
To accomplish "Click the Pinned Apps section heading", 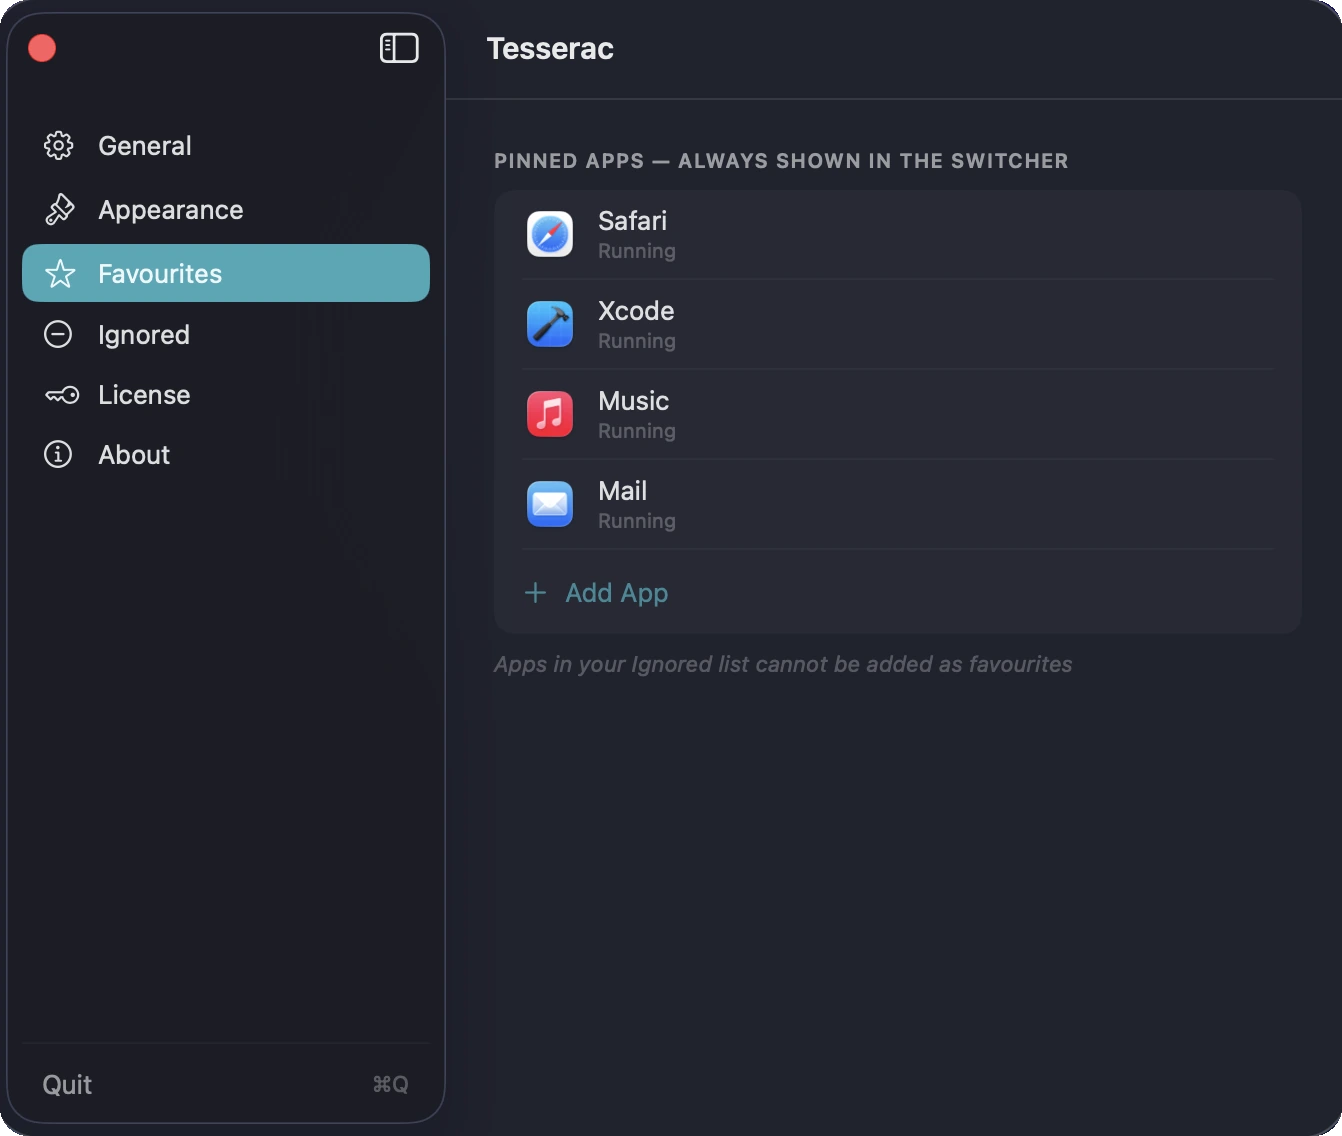I will coord(781,161).
